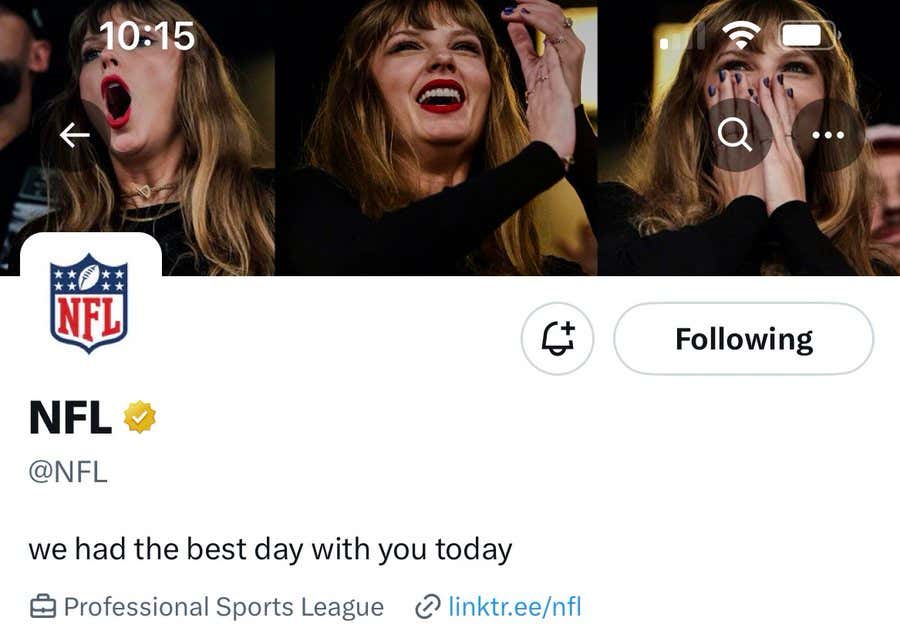Unfollow by tapping the Following button

744,339
